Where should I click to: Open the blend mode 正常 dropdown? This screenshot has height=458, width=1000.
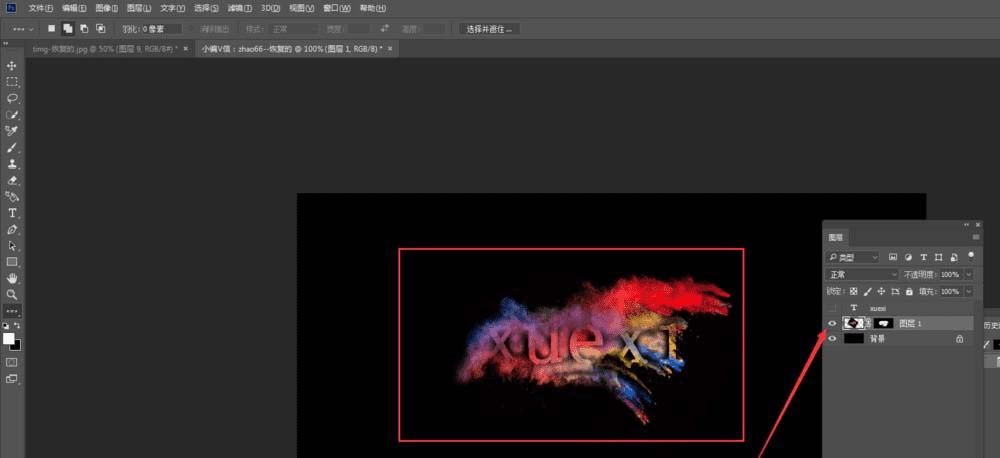point(862,274)
